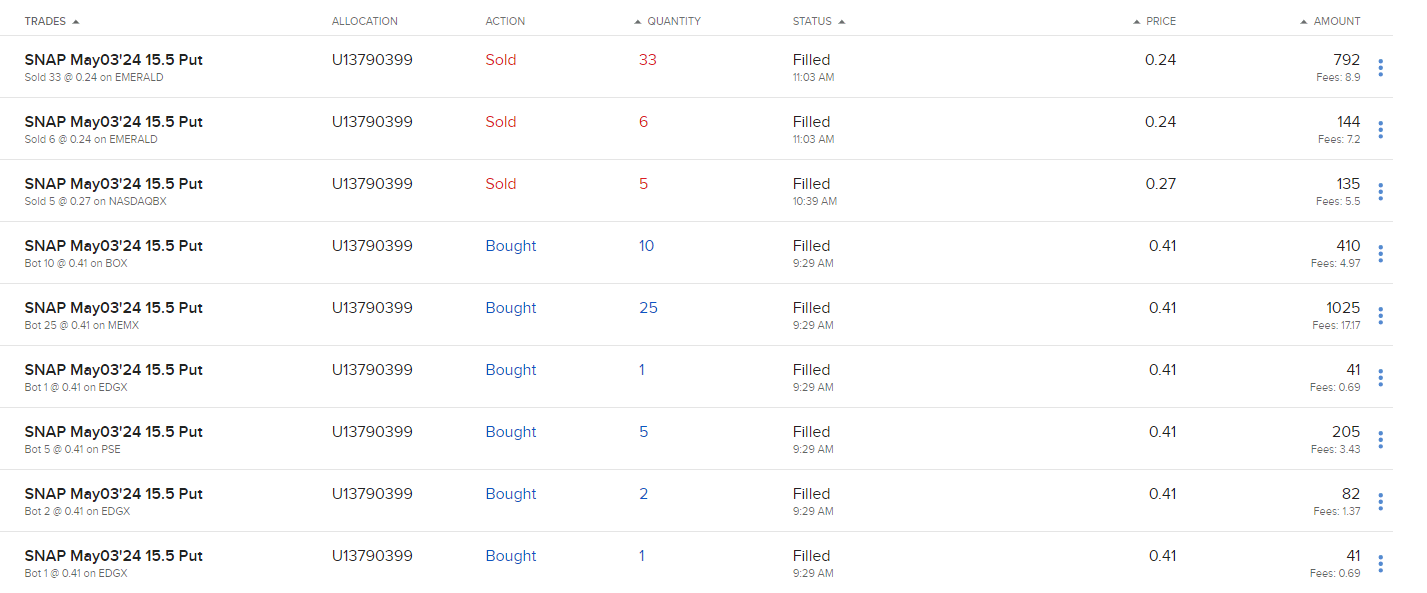1427x593 pixels.
Task: Open the Bot 25 @ 0.41 MEMX trade
Action: click(113, 308)
